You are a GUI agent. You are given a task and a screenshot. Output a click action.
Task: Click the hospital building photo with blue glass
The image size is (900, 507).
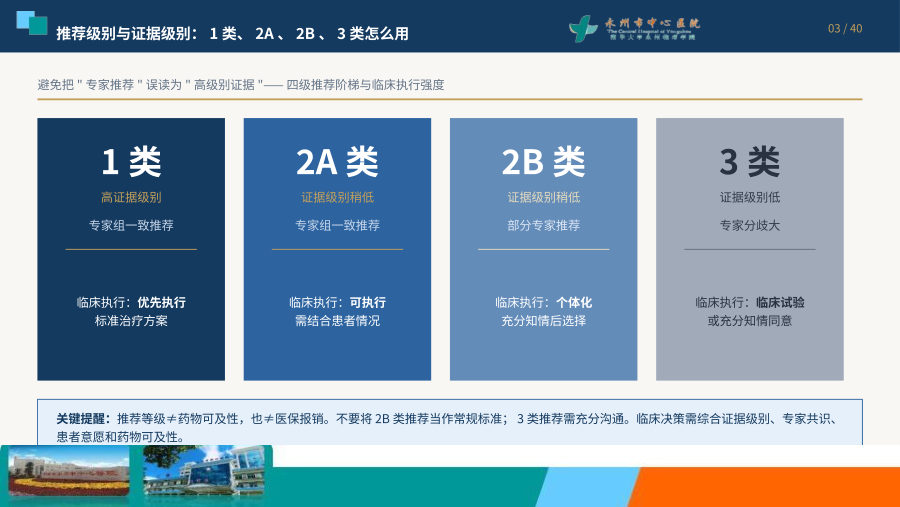[204, 471]
